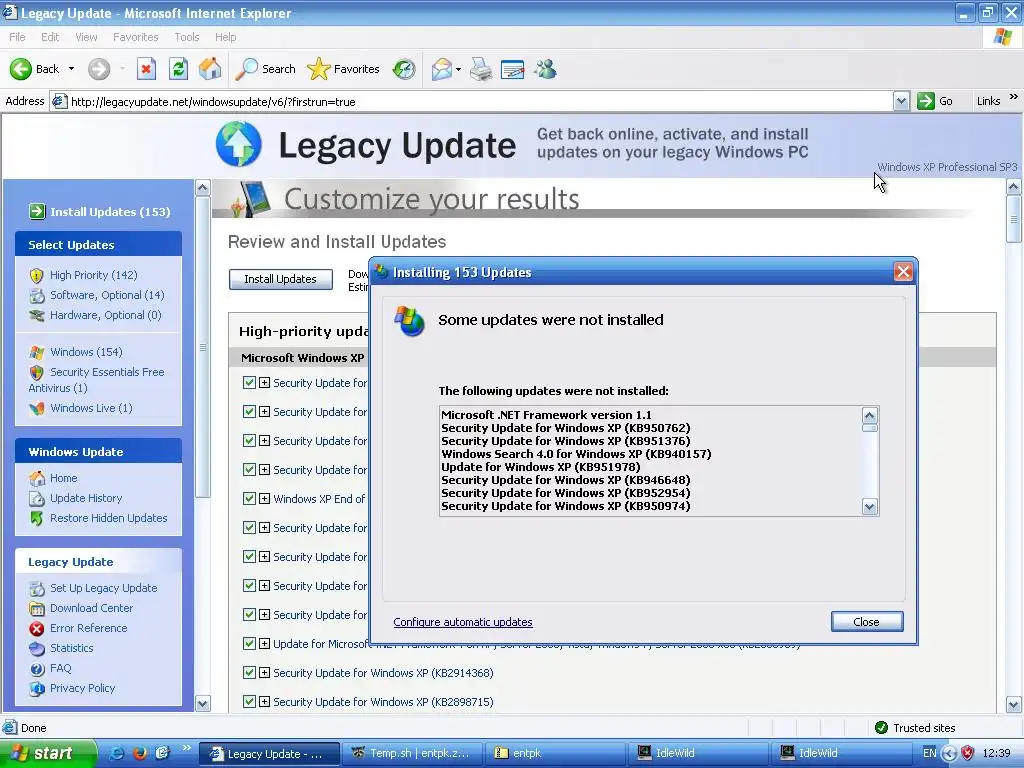Click the Install Updates button

[281, 279]
